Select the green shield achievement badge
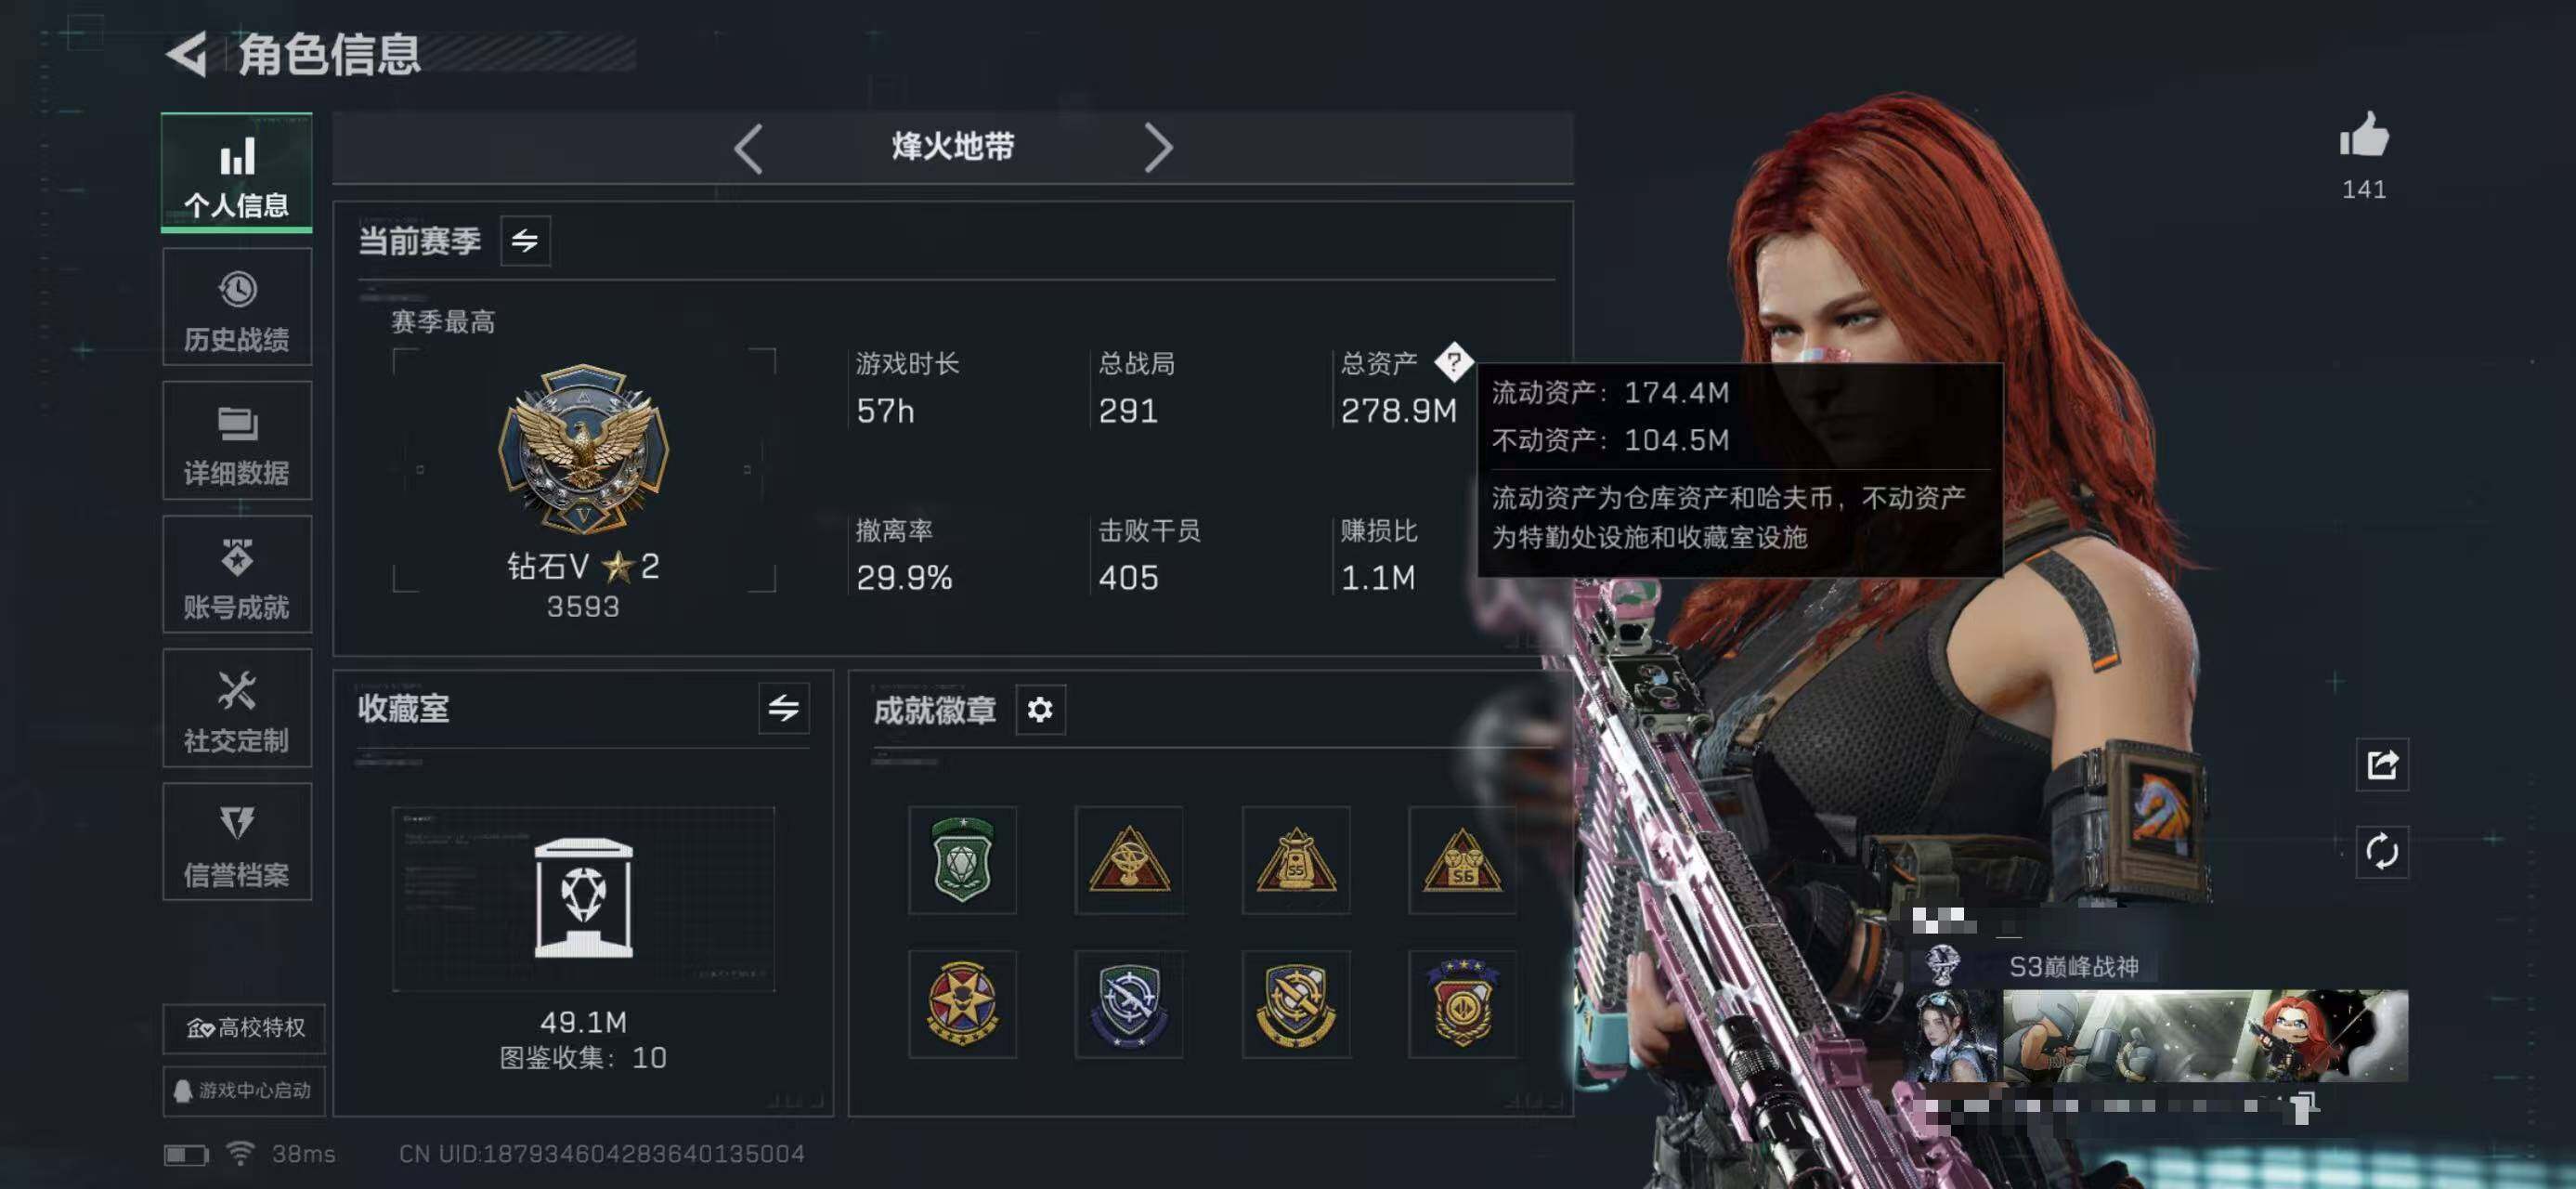The image size is (2576, 1189). pos(962,860)
